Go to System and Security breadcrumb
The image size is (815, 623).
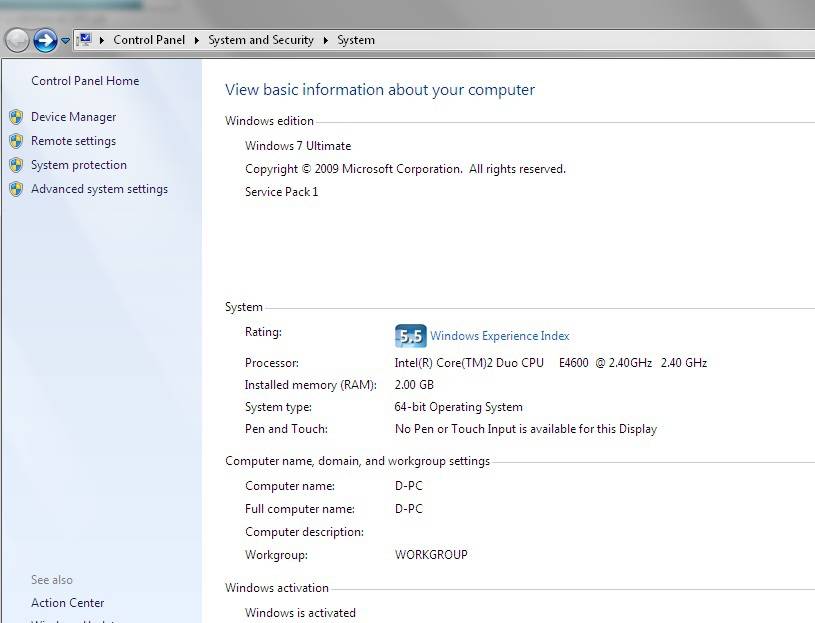tap(261, 40)
